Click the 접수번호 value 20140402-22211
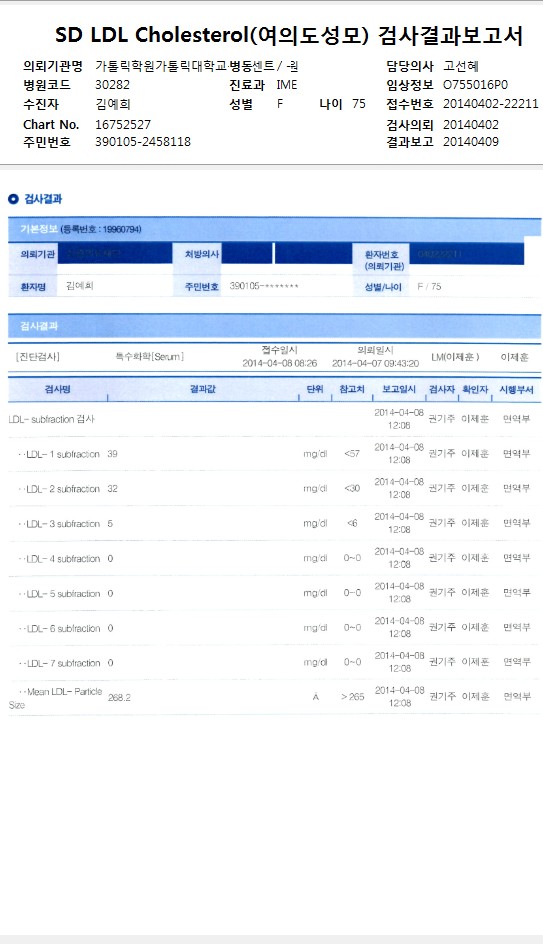The height and width of the screenshot is (944, 543). (x=491, y=104)
